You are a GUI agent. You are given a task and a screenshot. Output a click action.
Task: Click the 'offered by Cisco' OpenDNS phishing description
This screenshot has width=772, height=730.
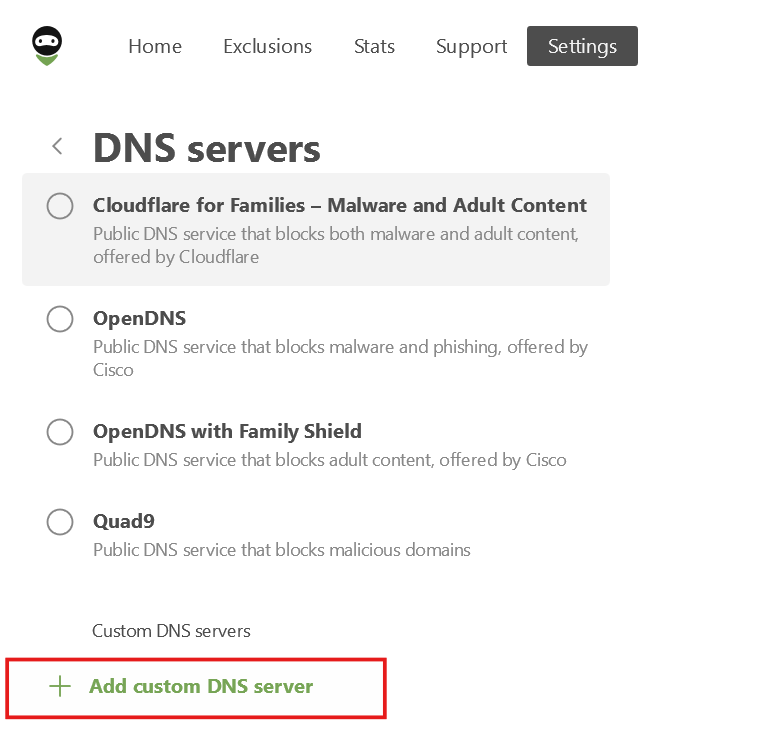coord(340,358)
